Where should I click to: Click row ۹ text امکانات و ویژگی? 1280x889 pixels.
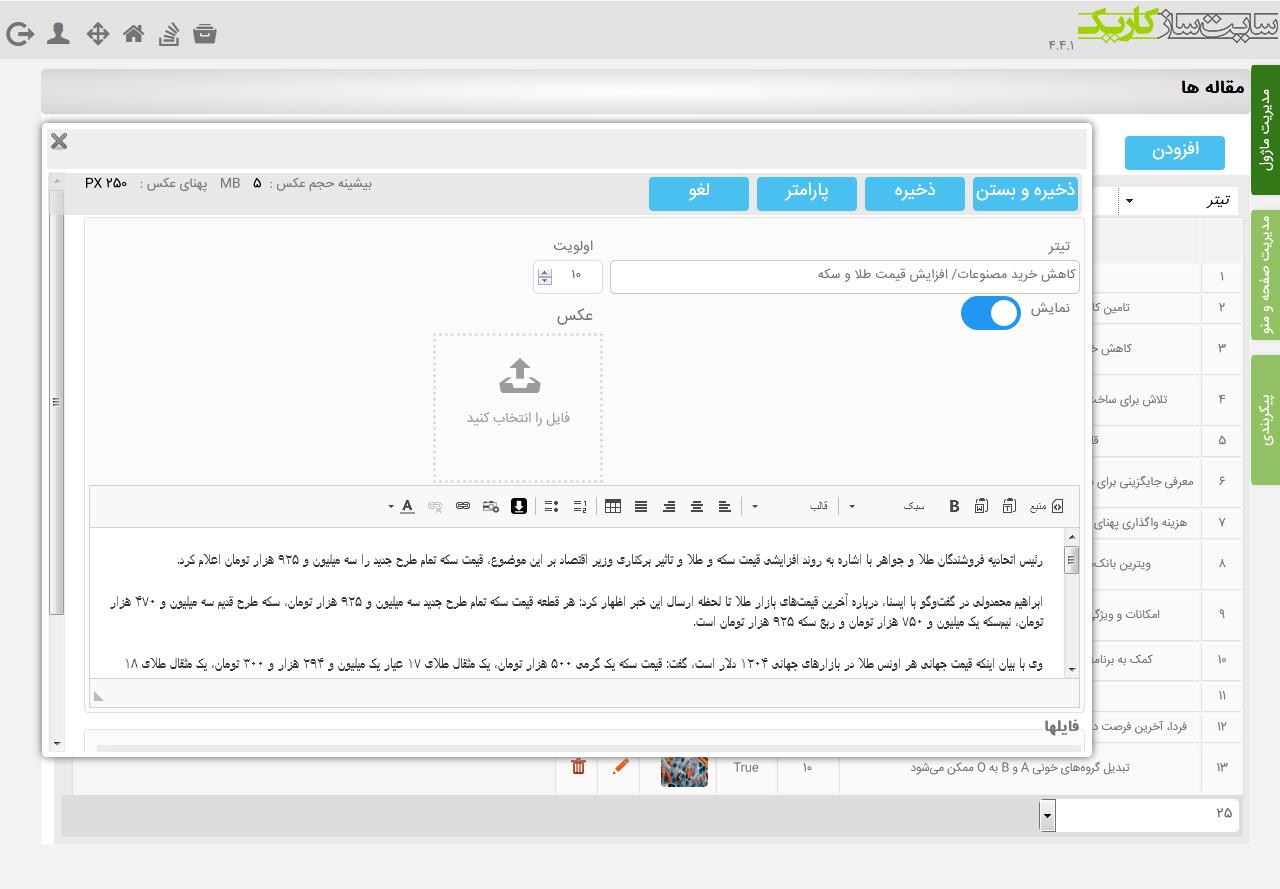1127,614
